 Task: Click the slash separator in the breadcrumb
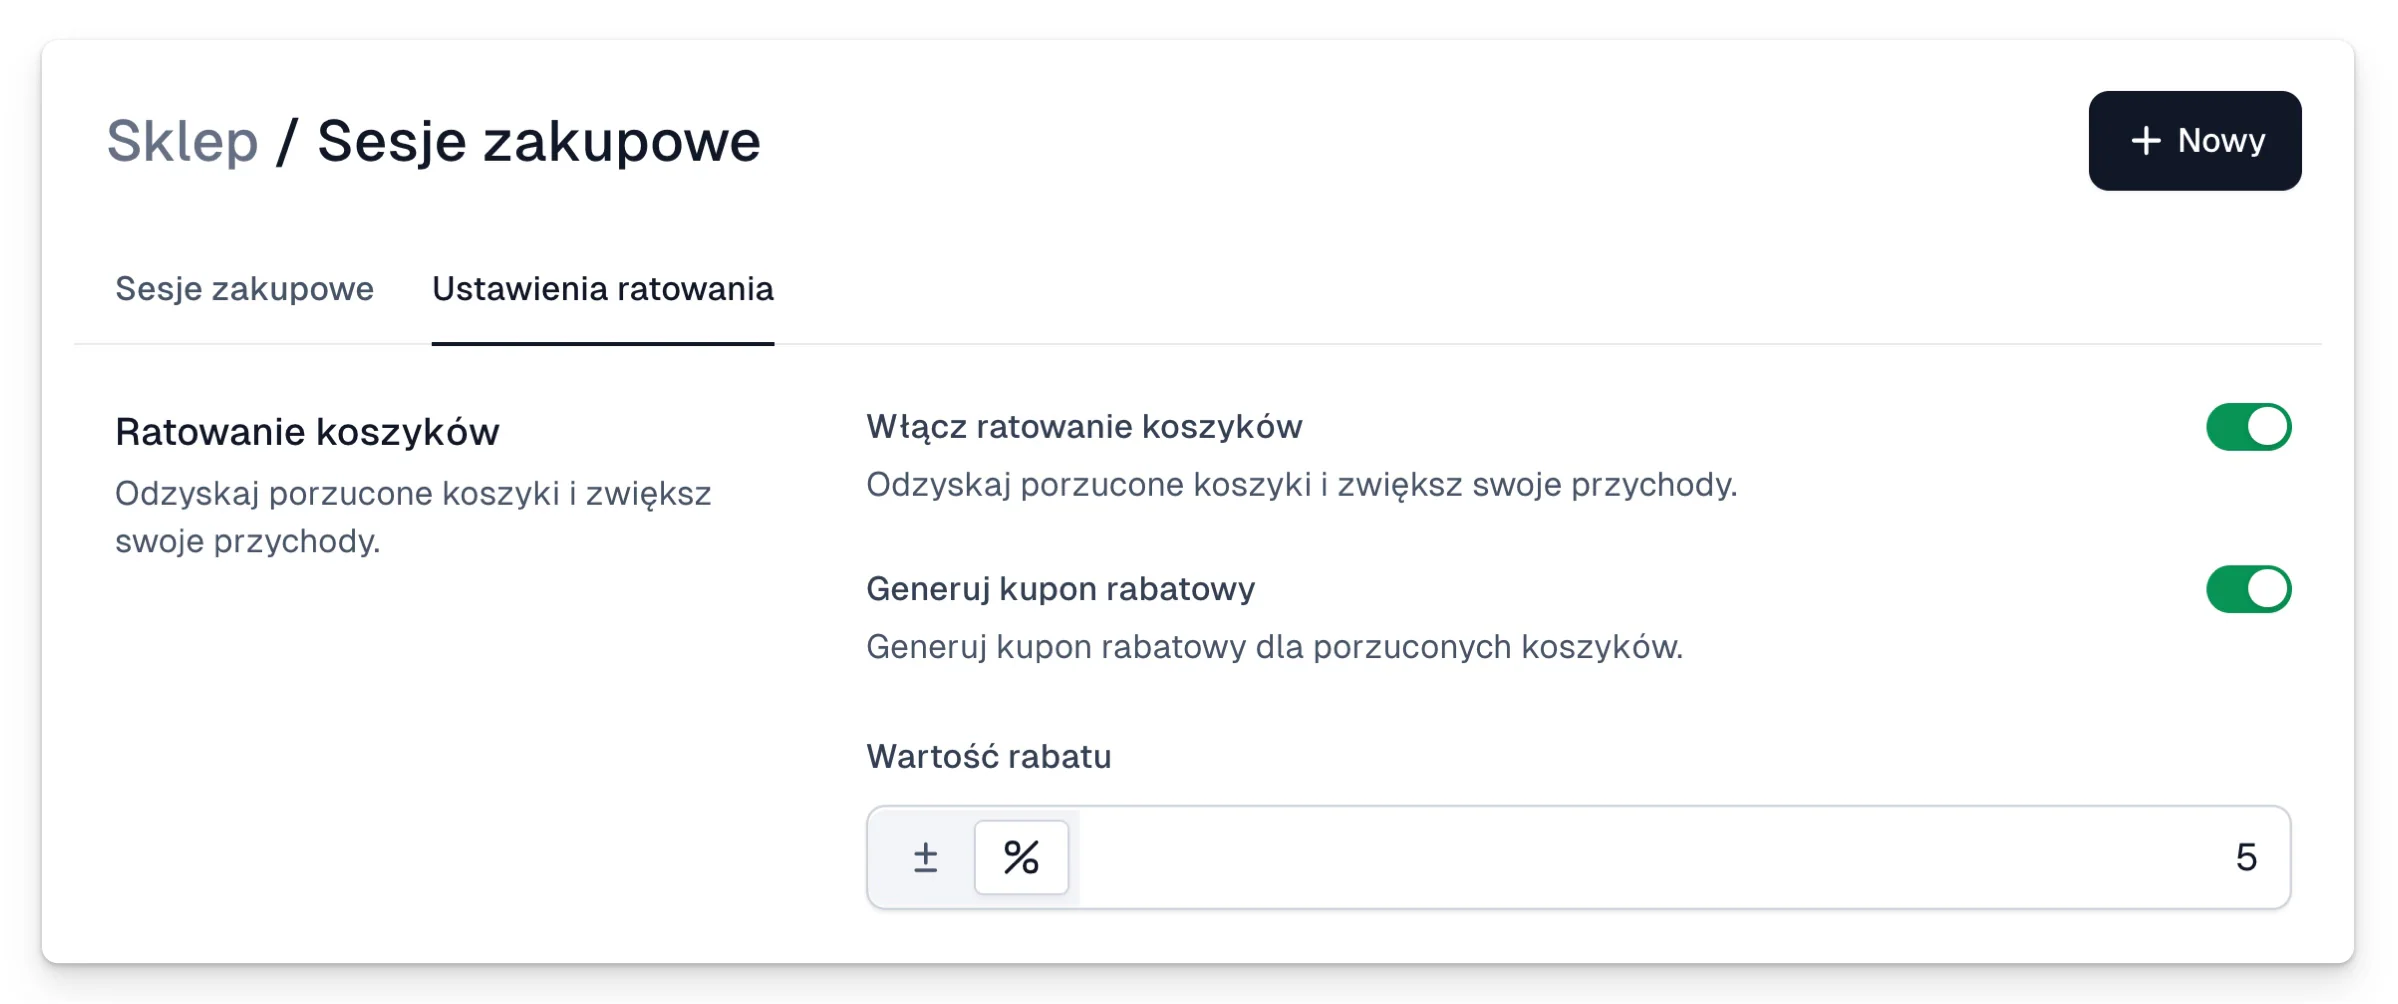(x=287, y=141)
